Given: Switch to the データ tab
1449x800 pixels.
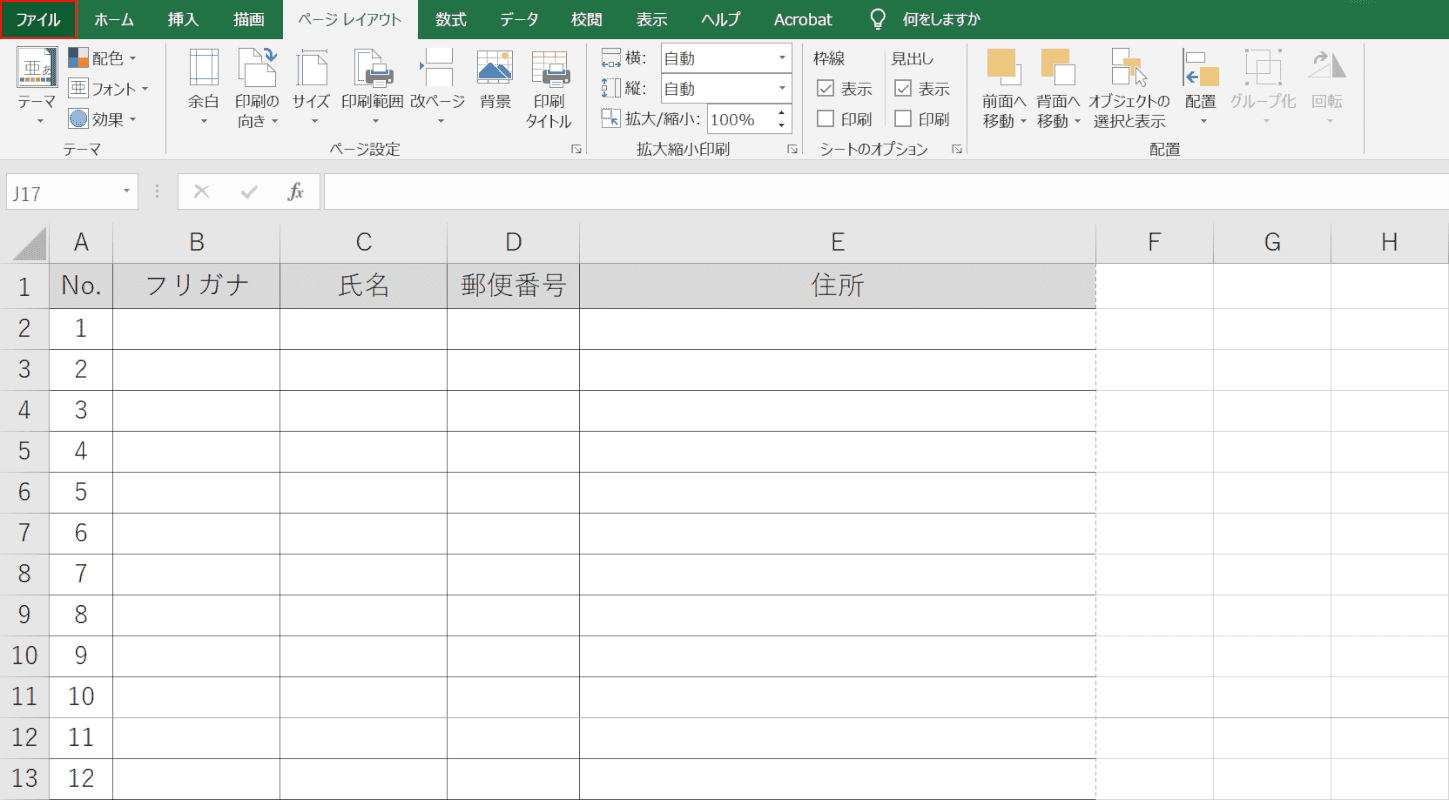Looking at the screenshot, I should (519, 20).
